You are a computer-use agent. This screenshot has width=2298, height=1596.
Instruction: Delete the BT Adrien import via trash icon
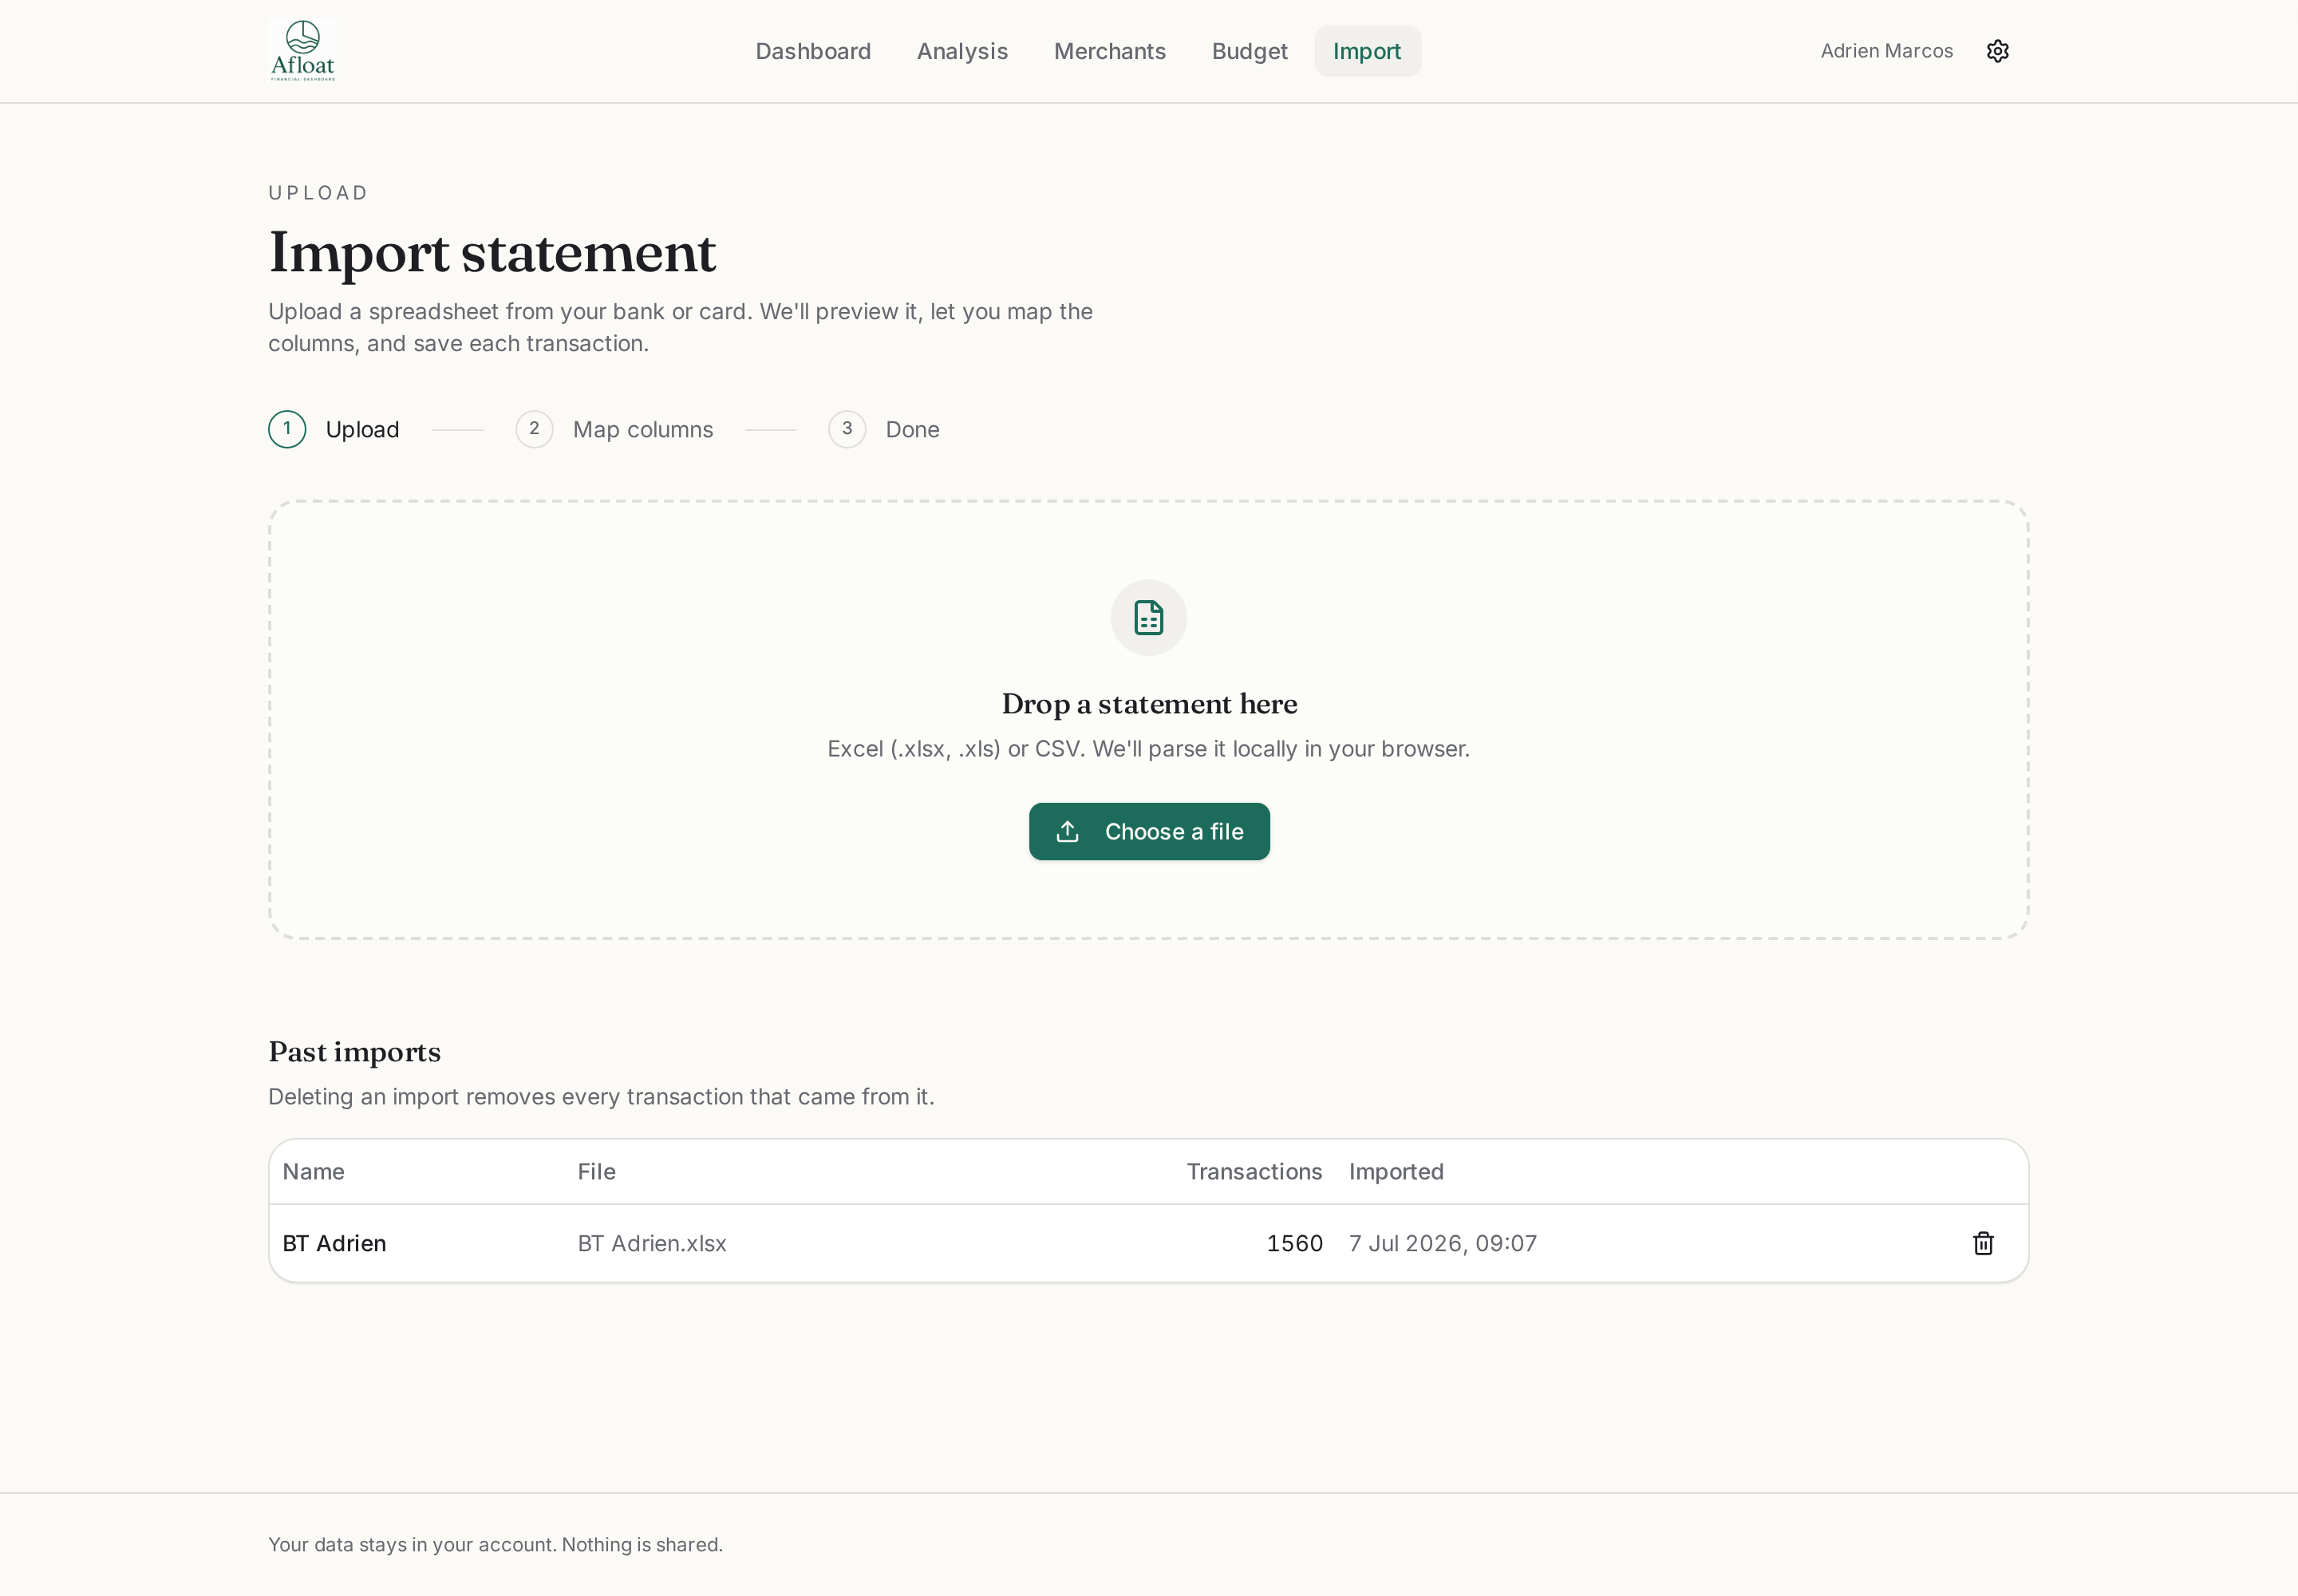[x=1983, y=1243]
